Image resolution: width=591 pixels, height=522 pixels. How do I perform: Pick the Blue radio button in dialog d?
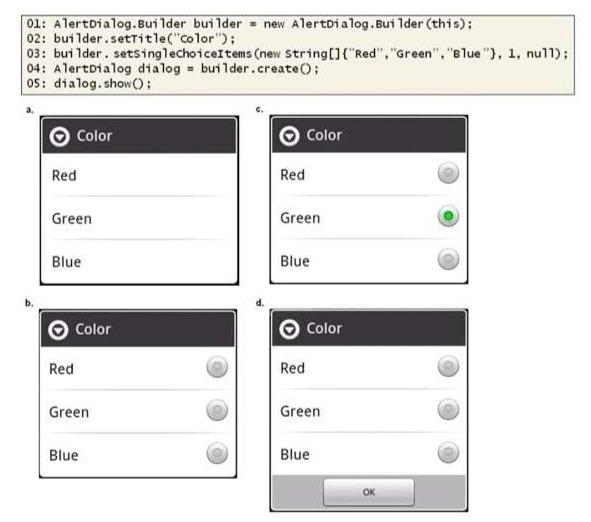click(x=448, y=452)
